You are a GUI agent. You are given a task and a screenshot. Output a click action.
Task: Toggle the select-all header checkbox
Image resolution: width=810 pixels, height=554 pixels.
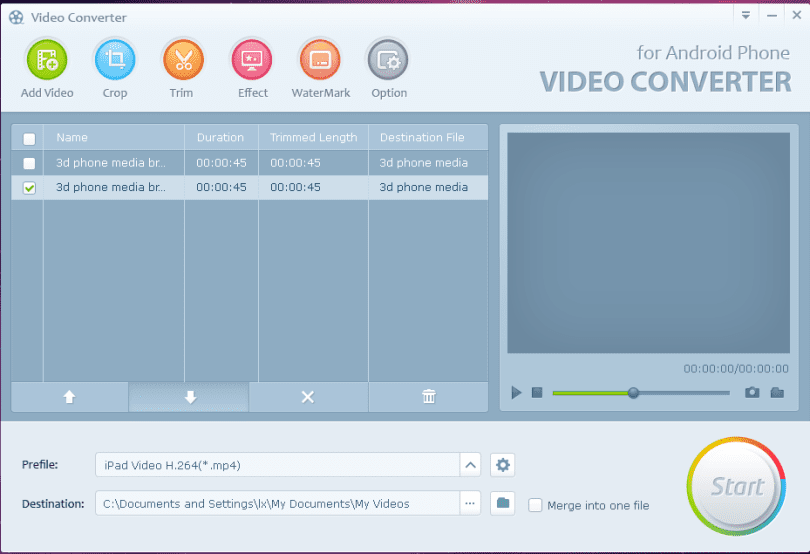click(29, 138)
